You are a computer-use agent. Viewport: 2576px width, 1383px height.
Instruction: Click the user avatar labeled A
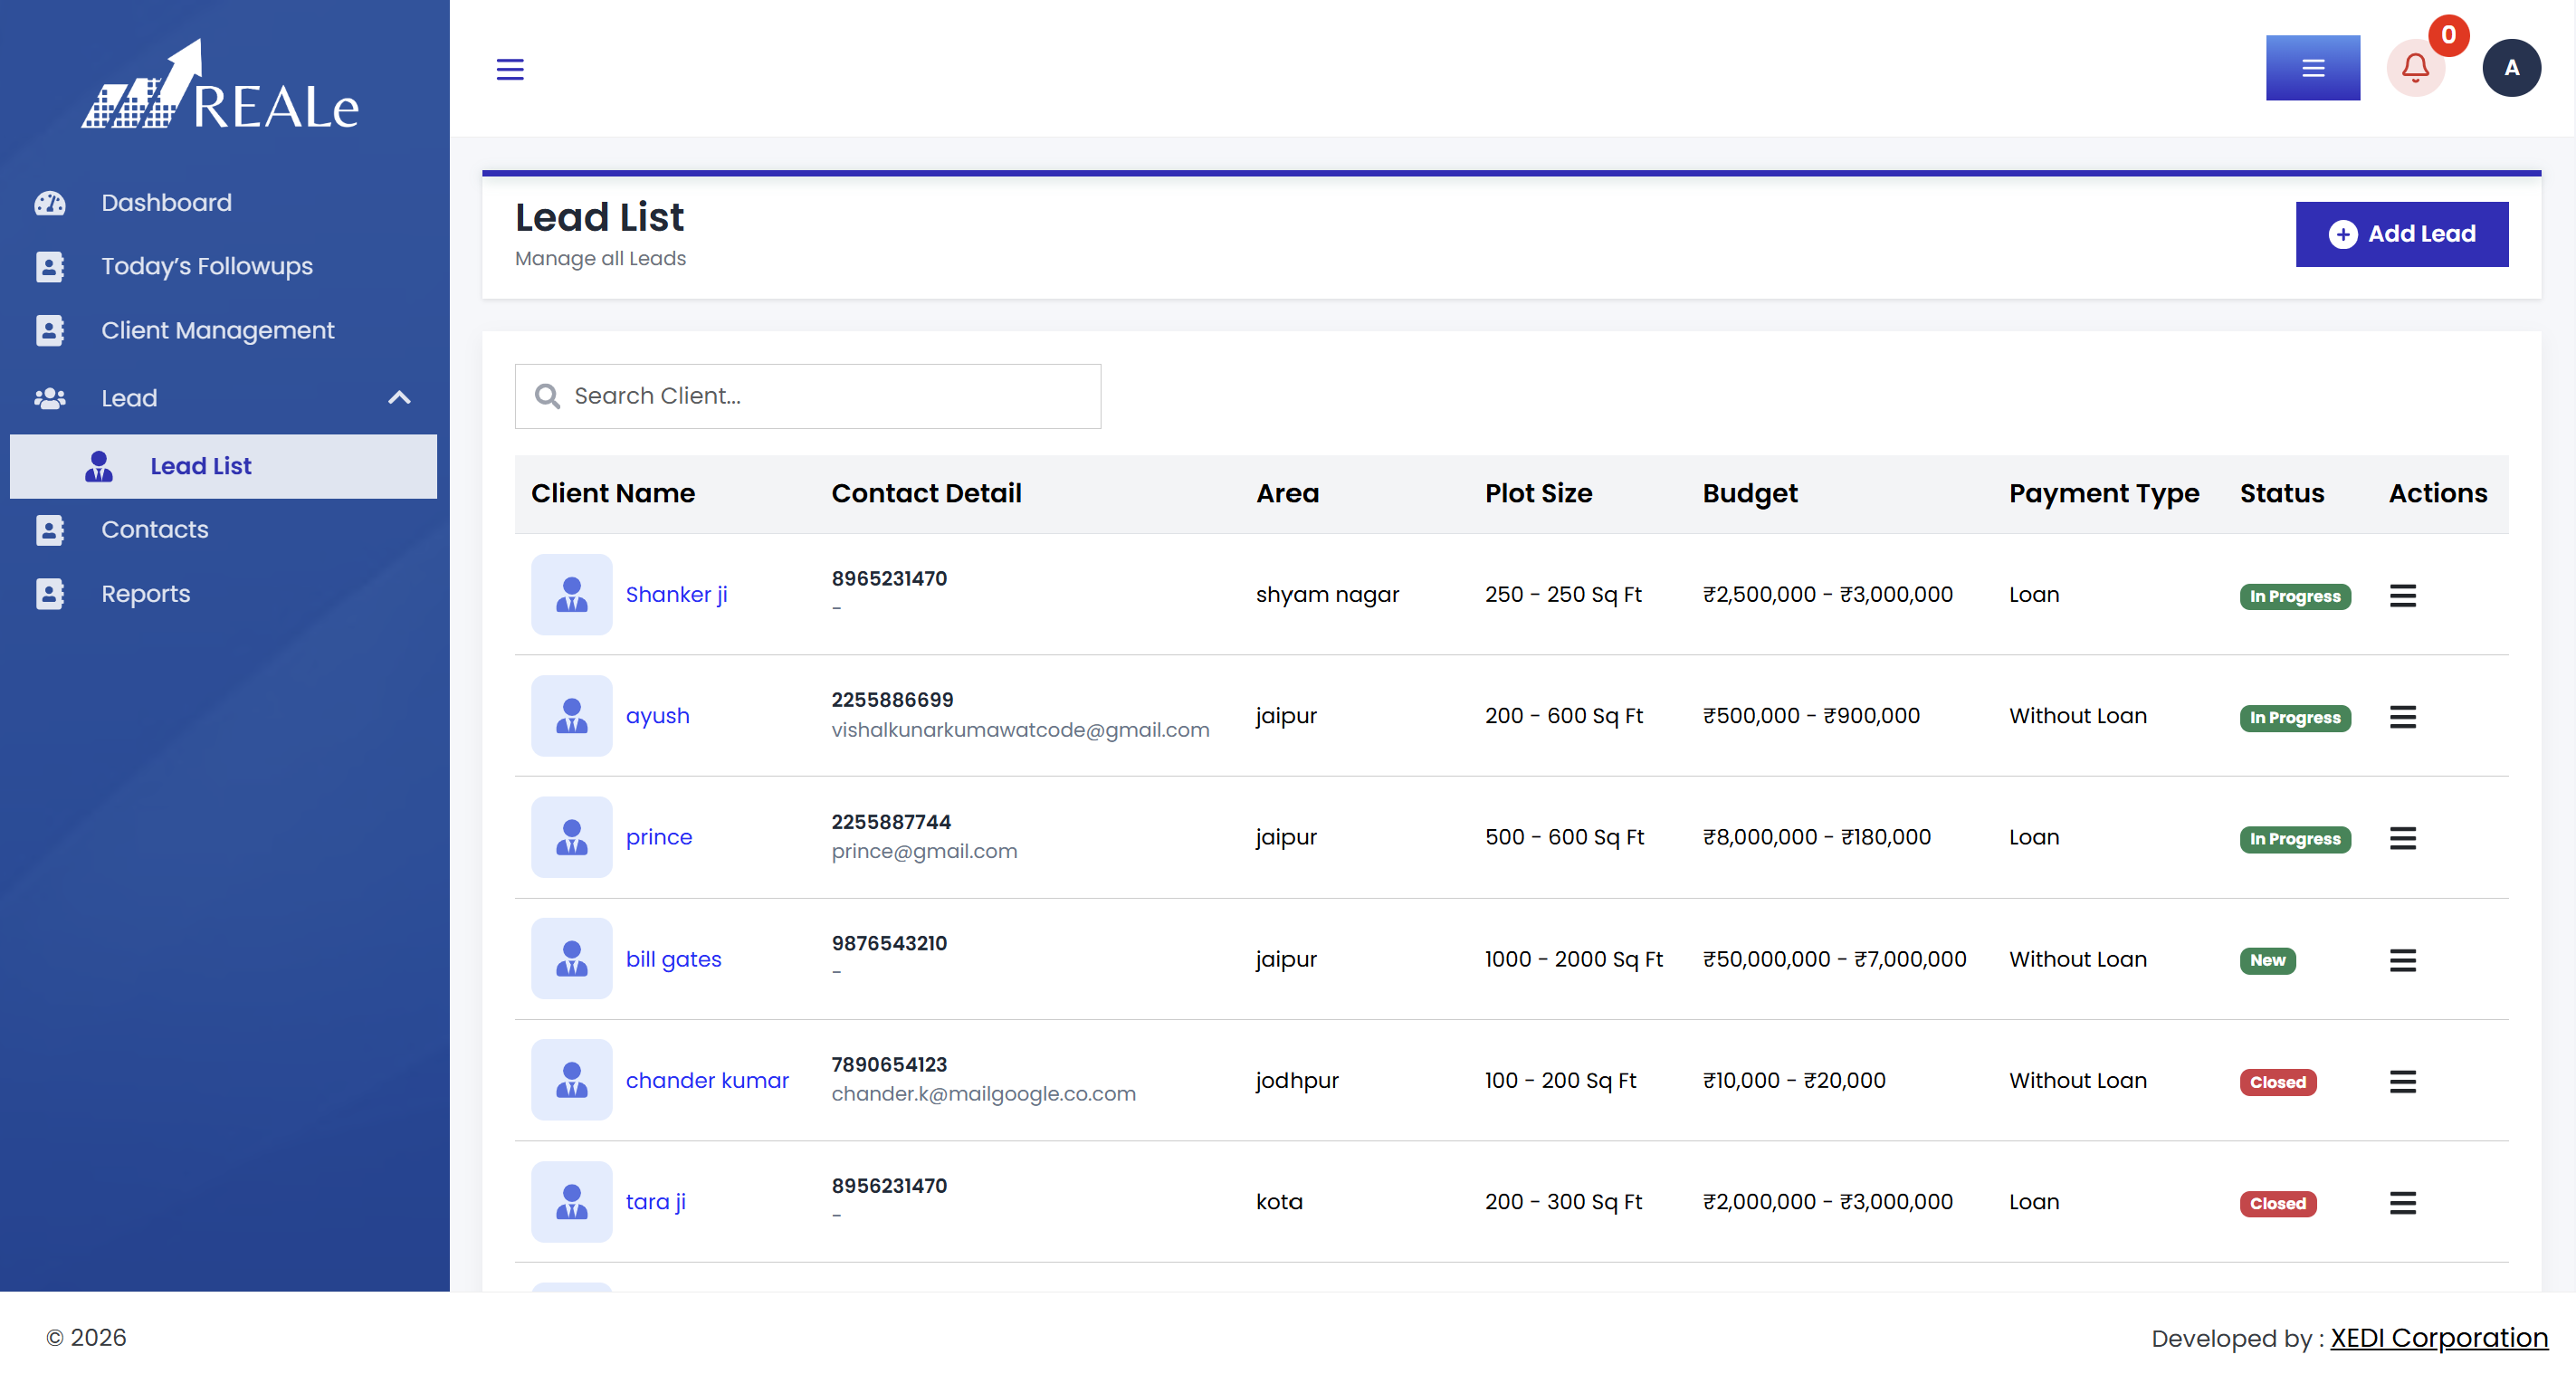[2511, 68]
